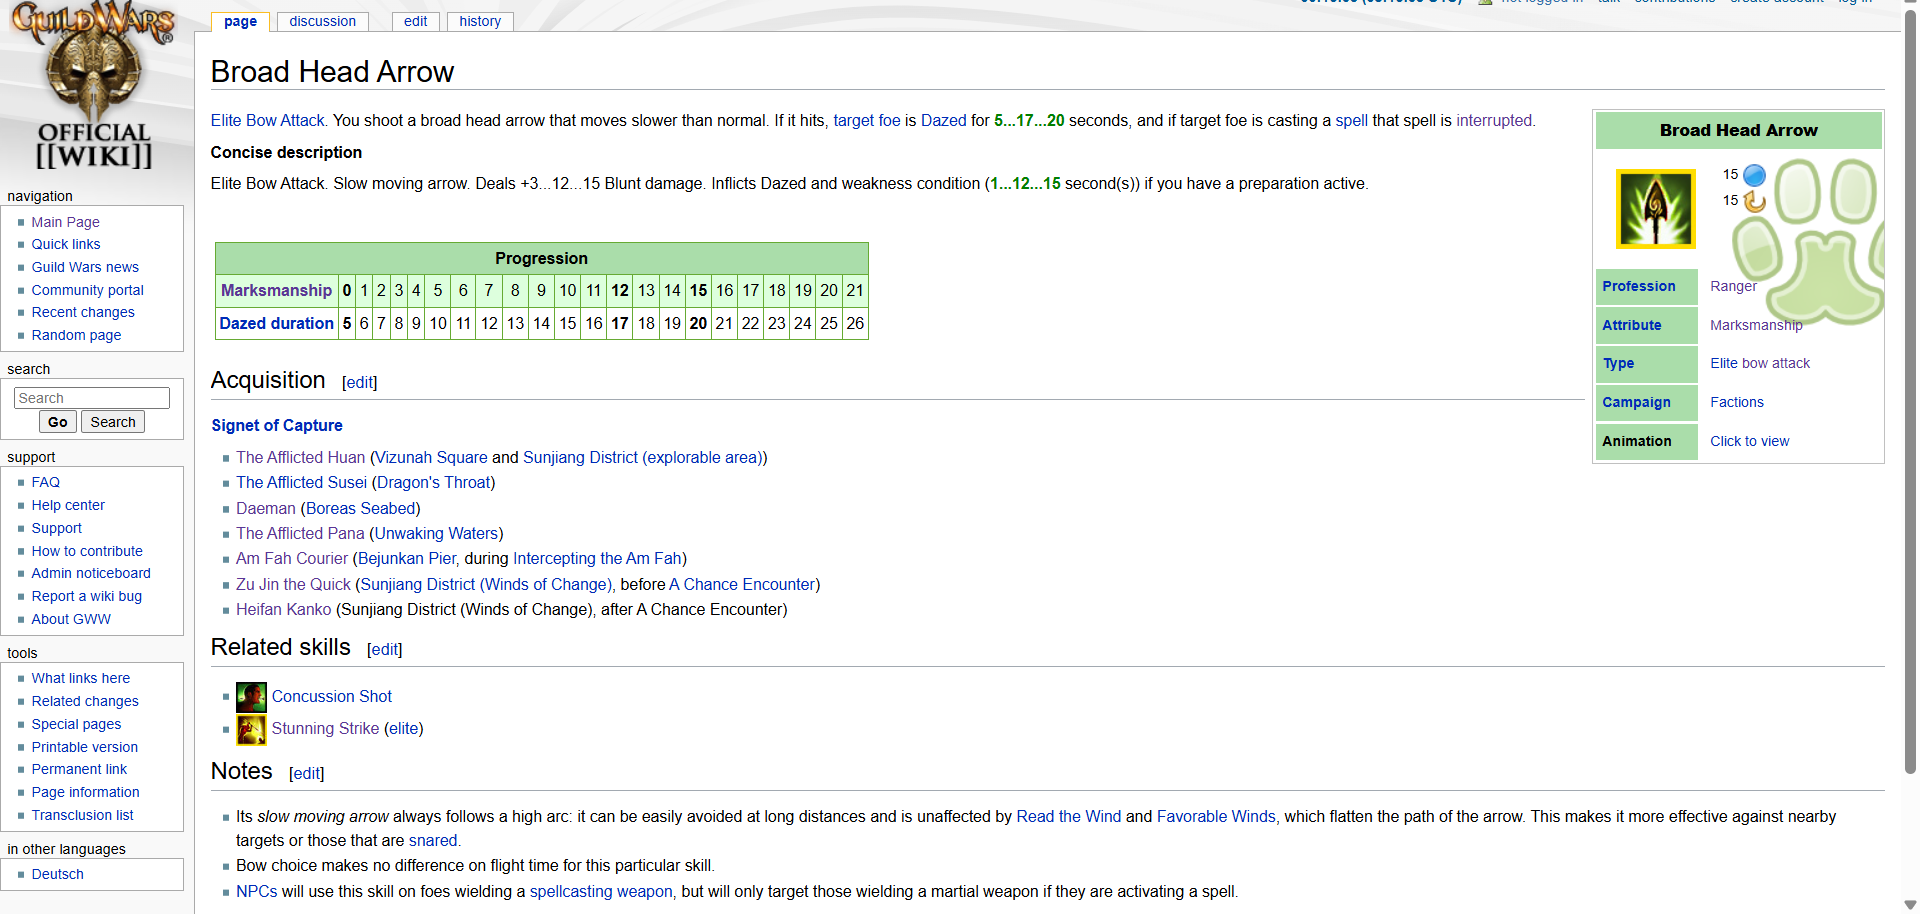Click the sidebar Search input field
The width and height of the screenshot is (1920, 914).
[x=92, y=398]
